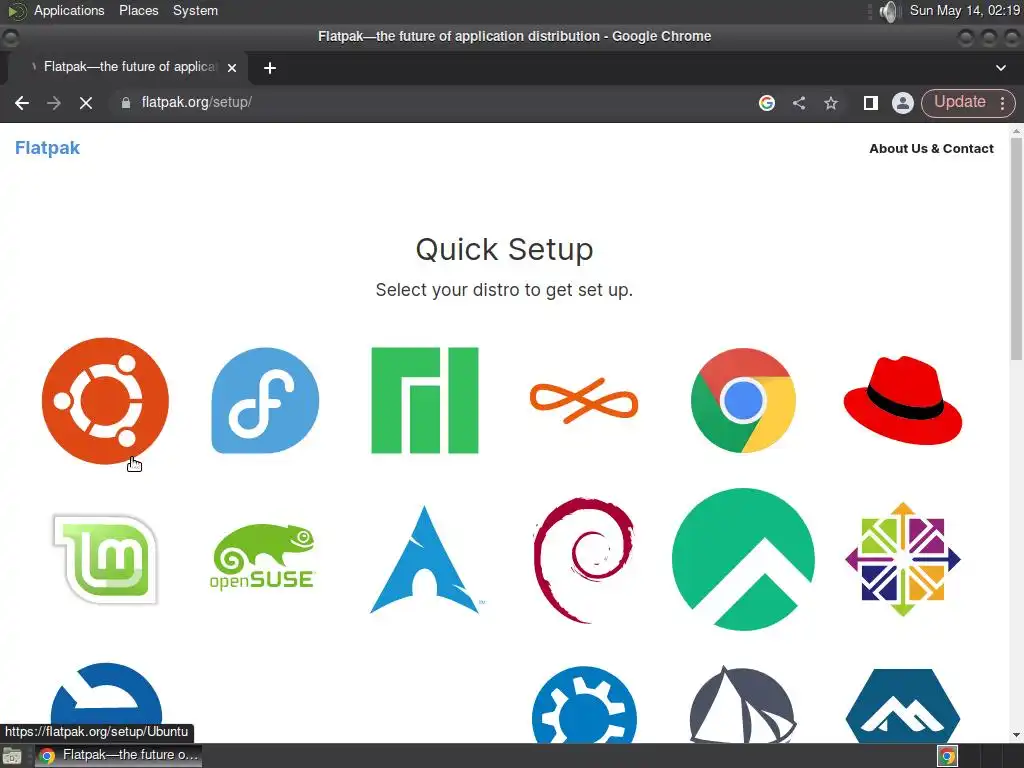Select the openSUSE chameleon logo
1024x768 pixels.
pos(263,557)
